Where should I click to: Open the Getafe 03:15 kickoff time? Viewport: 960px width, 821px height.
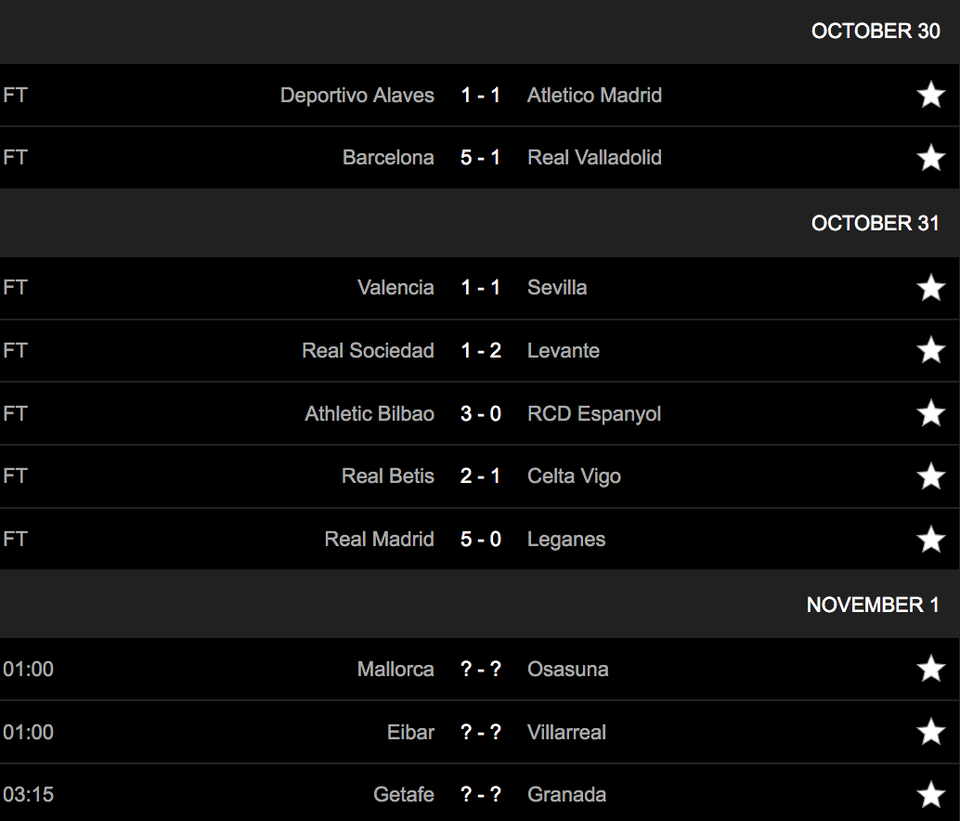point(28,795)
